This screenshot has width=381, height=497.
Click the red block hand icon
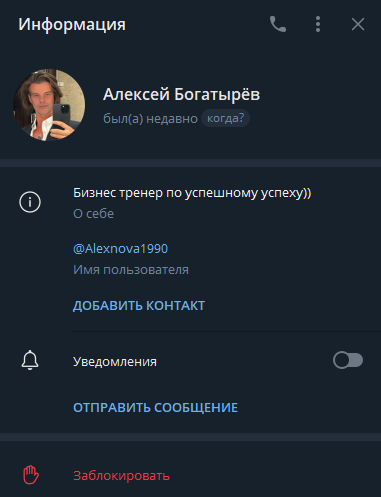[31, 475]
